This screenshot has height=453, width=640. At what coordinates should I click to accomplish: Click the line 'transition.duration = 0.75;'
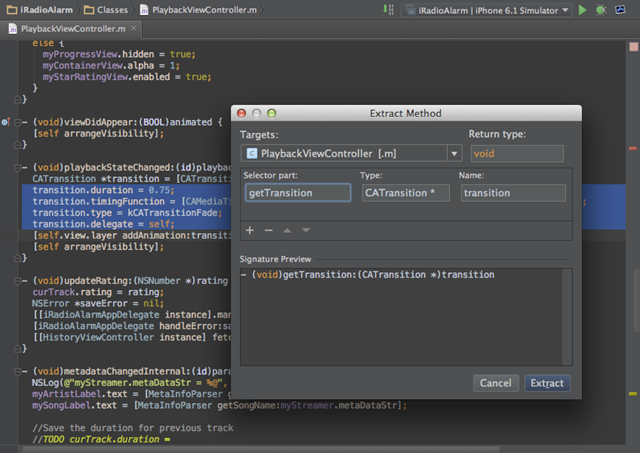[x=103, y=190]
